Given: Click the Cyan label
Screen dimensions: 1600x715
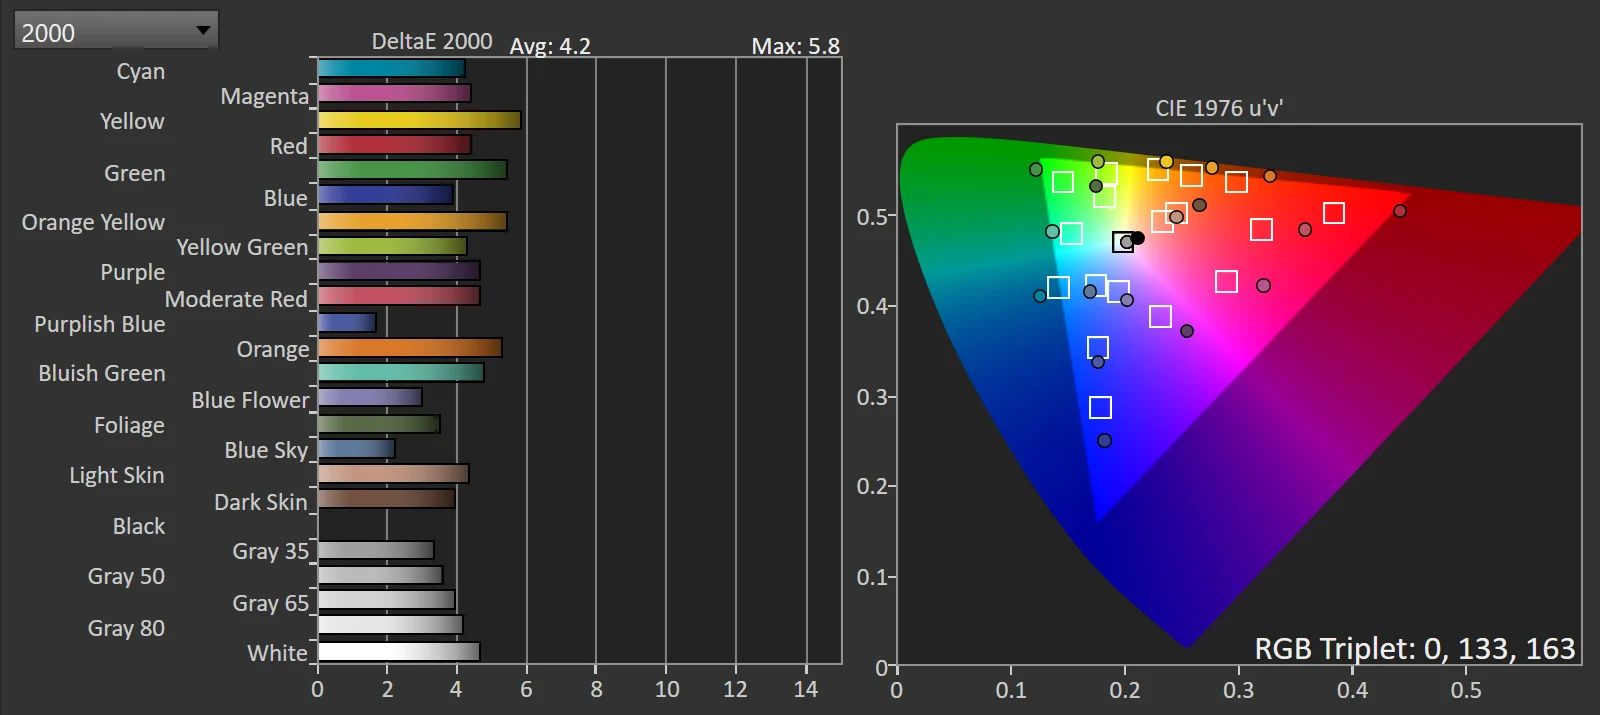Looking at the screenshot, I should pyautogui.click(x=141, y=71).
